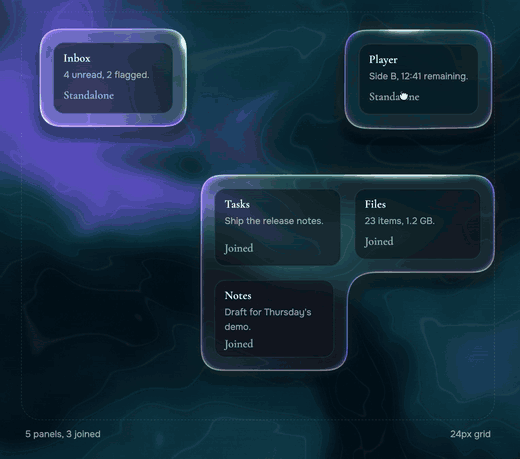
Task: Select the Player panel card
Action: (418, 79)
